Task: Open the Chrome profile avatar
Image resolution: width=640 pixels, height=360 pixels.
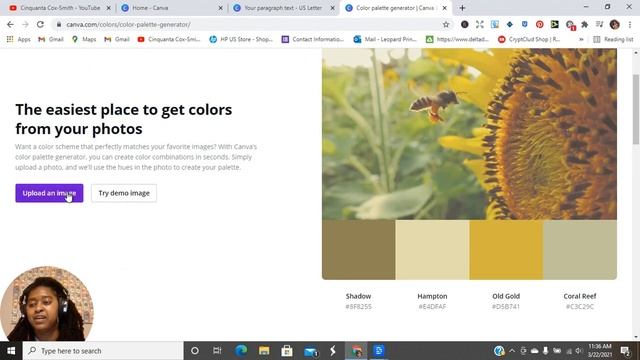Action: 615,24
